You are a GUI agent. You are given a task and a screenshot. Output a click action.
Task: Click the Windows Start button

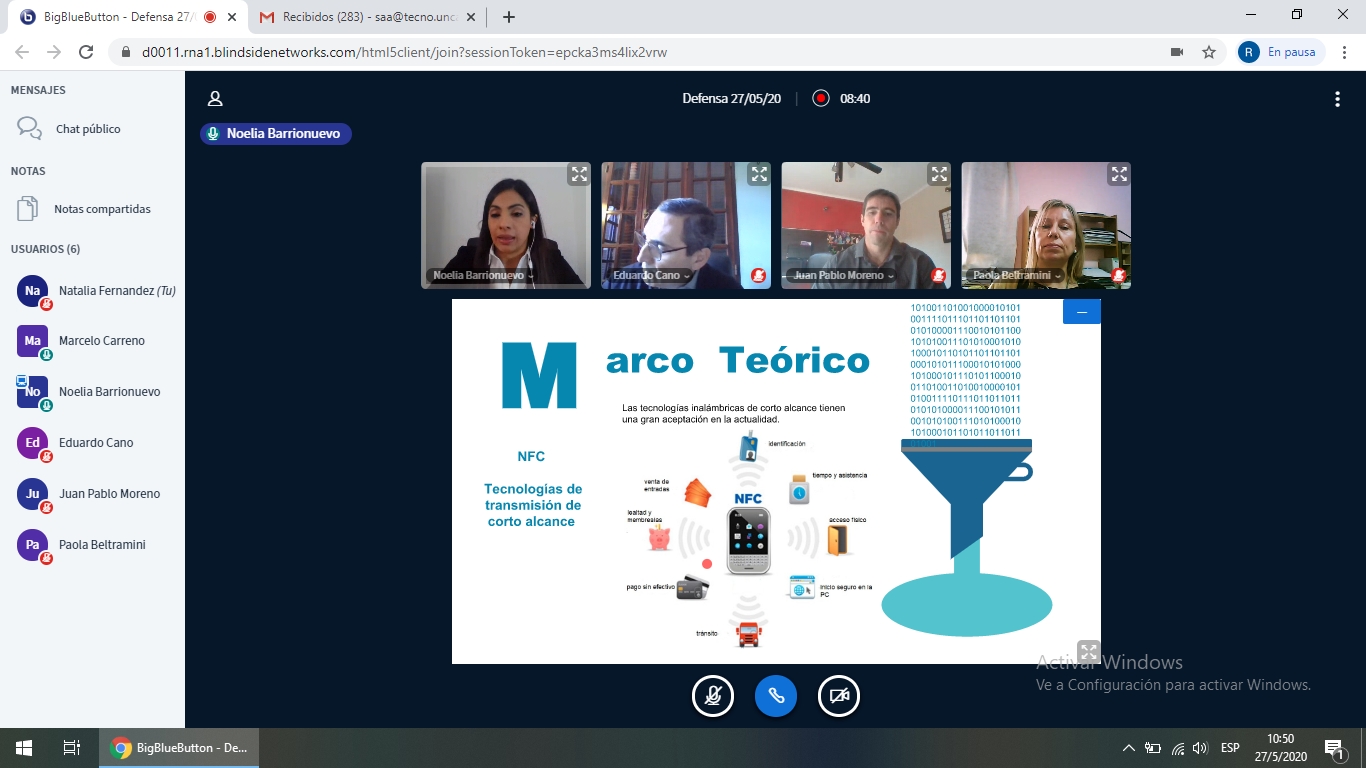click(23, 747)
